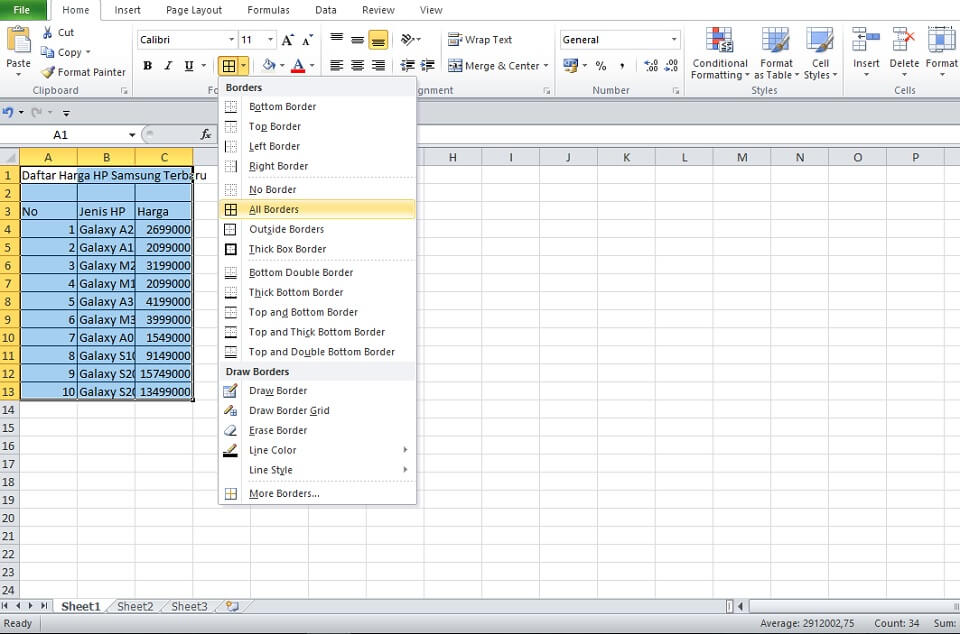Expand Line Color submenu
960x634 pixels.
tap(317, 450)
